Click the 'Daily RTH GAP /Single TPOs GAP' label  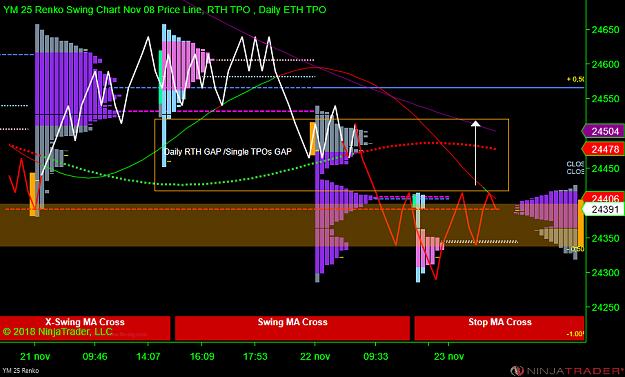pos(228,151)
